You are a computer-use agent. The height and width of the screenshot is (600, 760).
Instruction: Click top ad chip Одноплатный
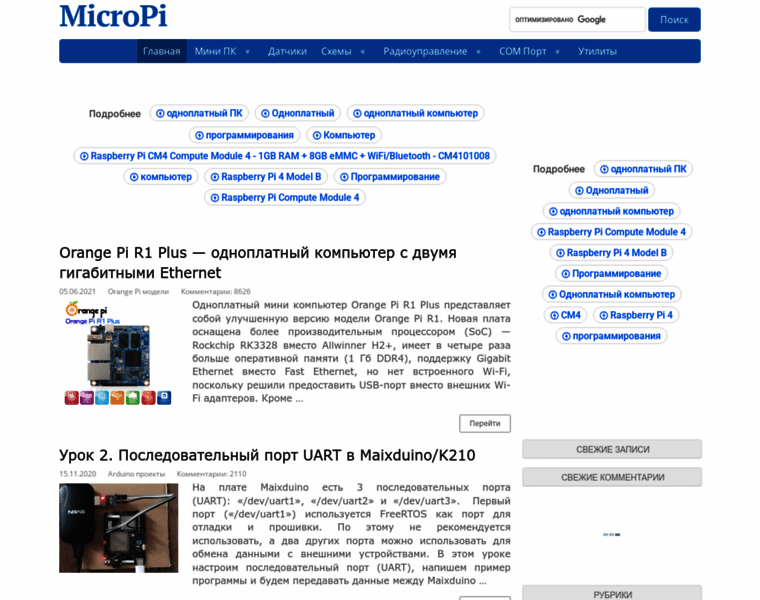coord(298,113)
